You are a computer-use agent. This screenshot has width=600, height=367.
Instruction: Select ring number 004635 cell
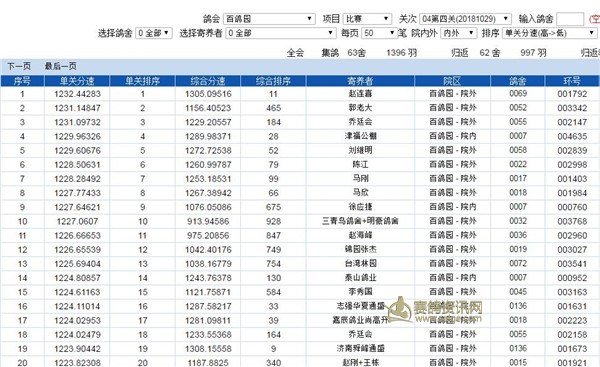[x=572, y=136]
